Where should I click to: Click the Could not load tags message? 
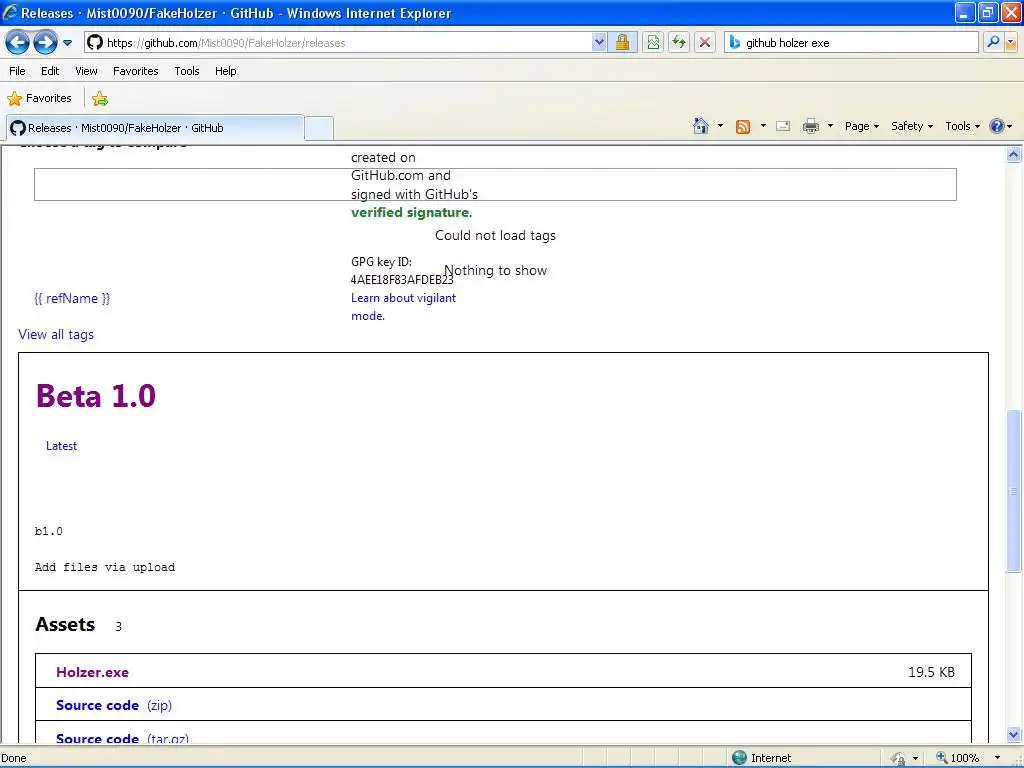(495, 235)
